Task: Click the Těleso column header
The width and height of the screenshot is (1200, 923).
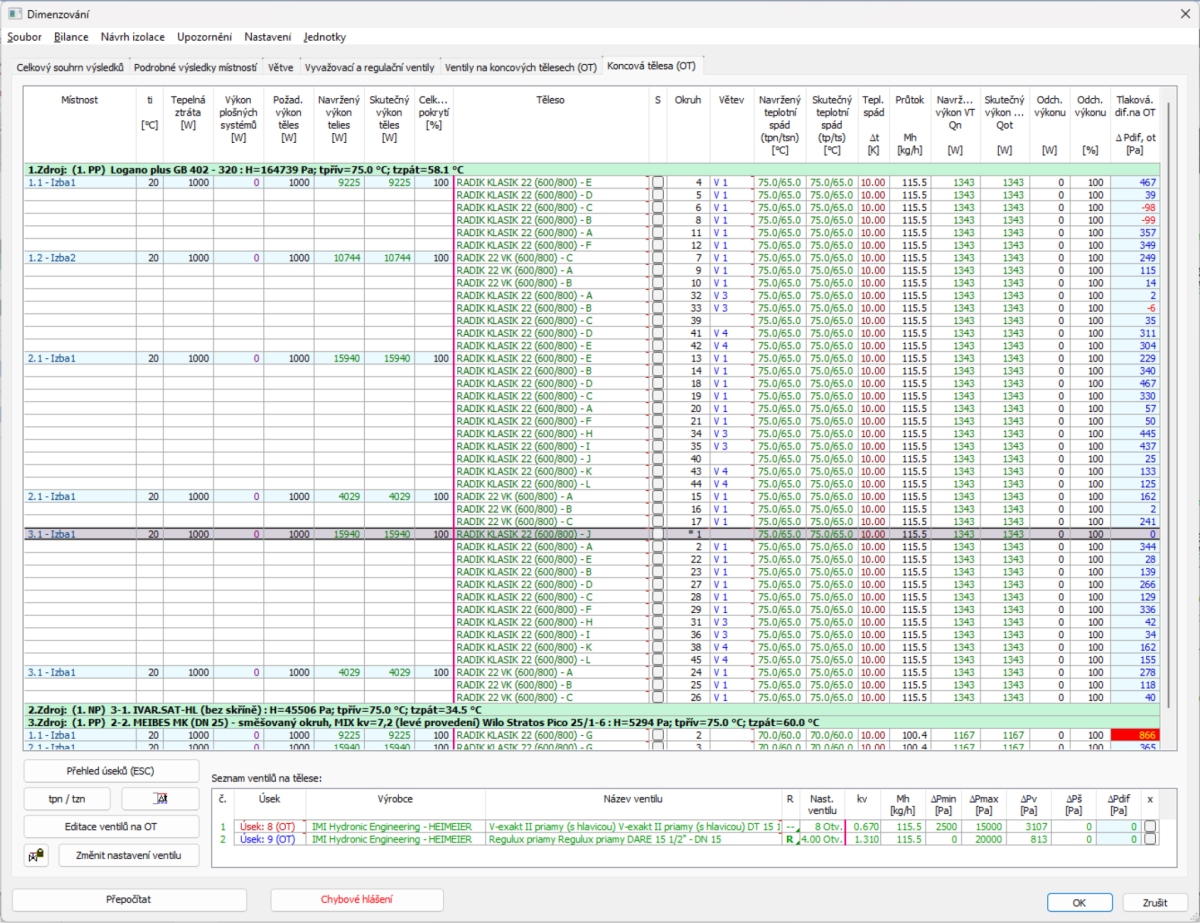Action: (551, 126)
